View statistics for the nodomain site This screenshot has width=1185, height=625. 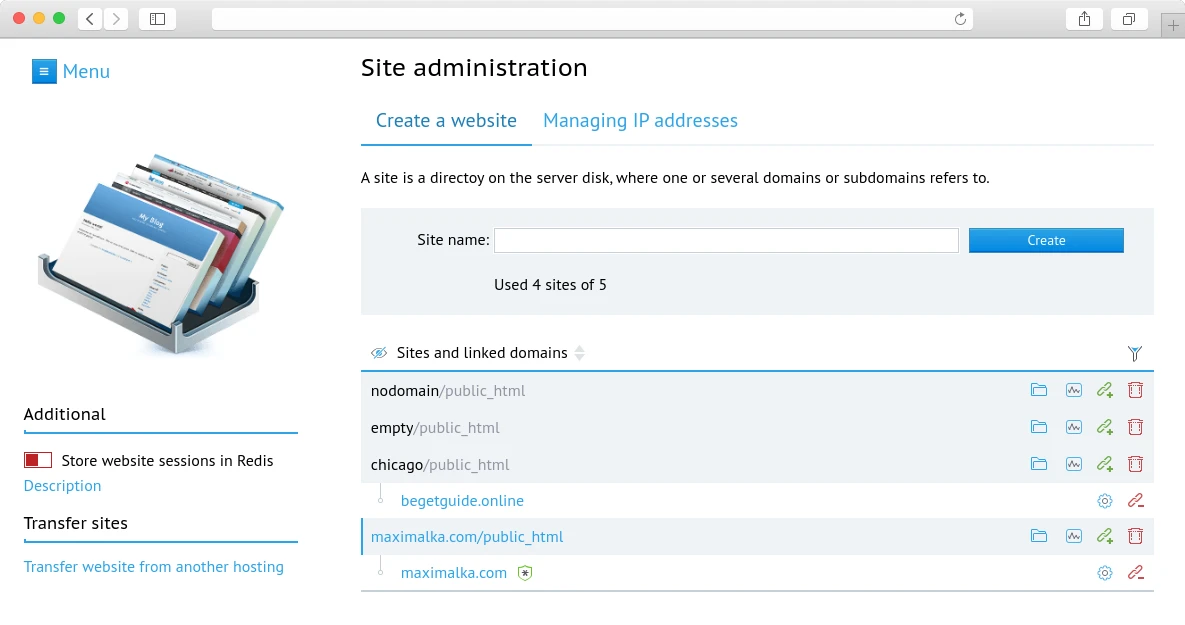tap(1073, 390)
